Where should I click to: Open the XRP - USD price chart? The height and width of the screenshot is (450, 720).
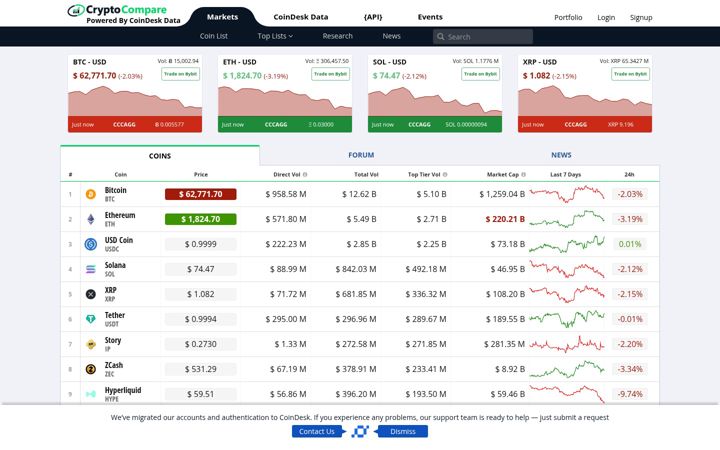point(585,101)
